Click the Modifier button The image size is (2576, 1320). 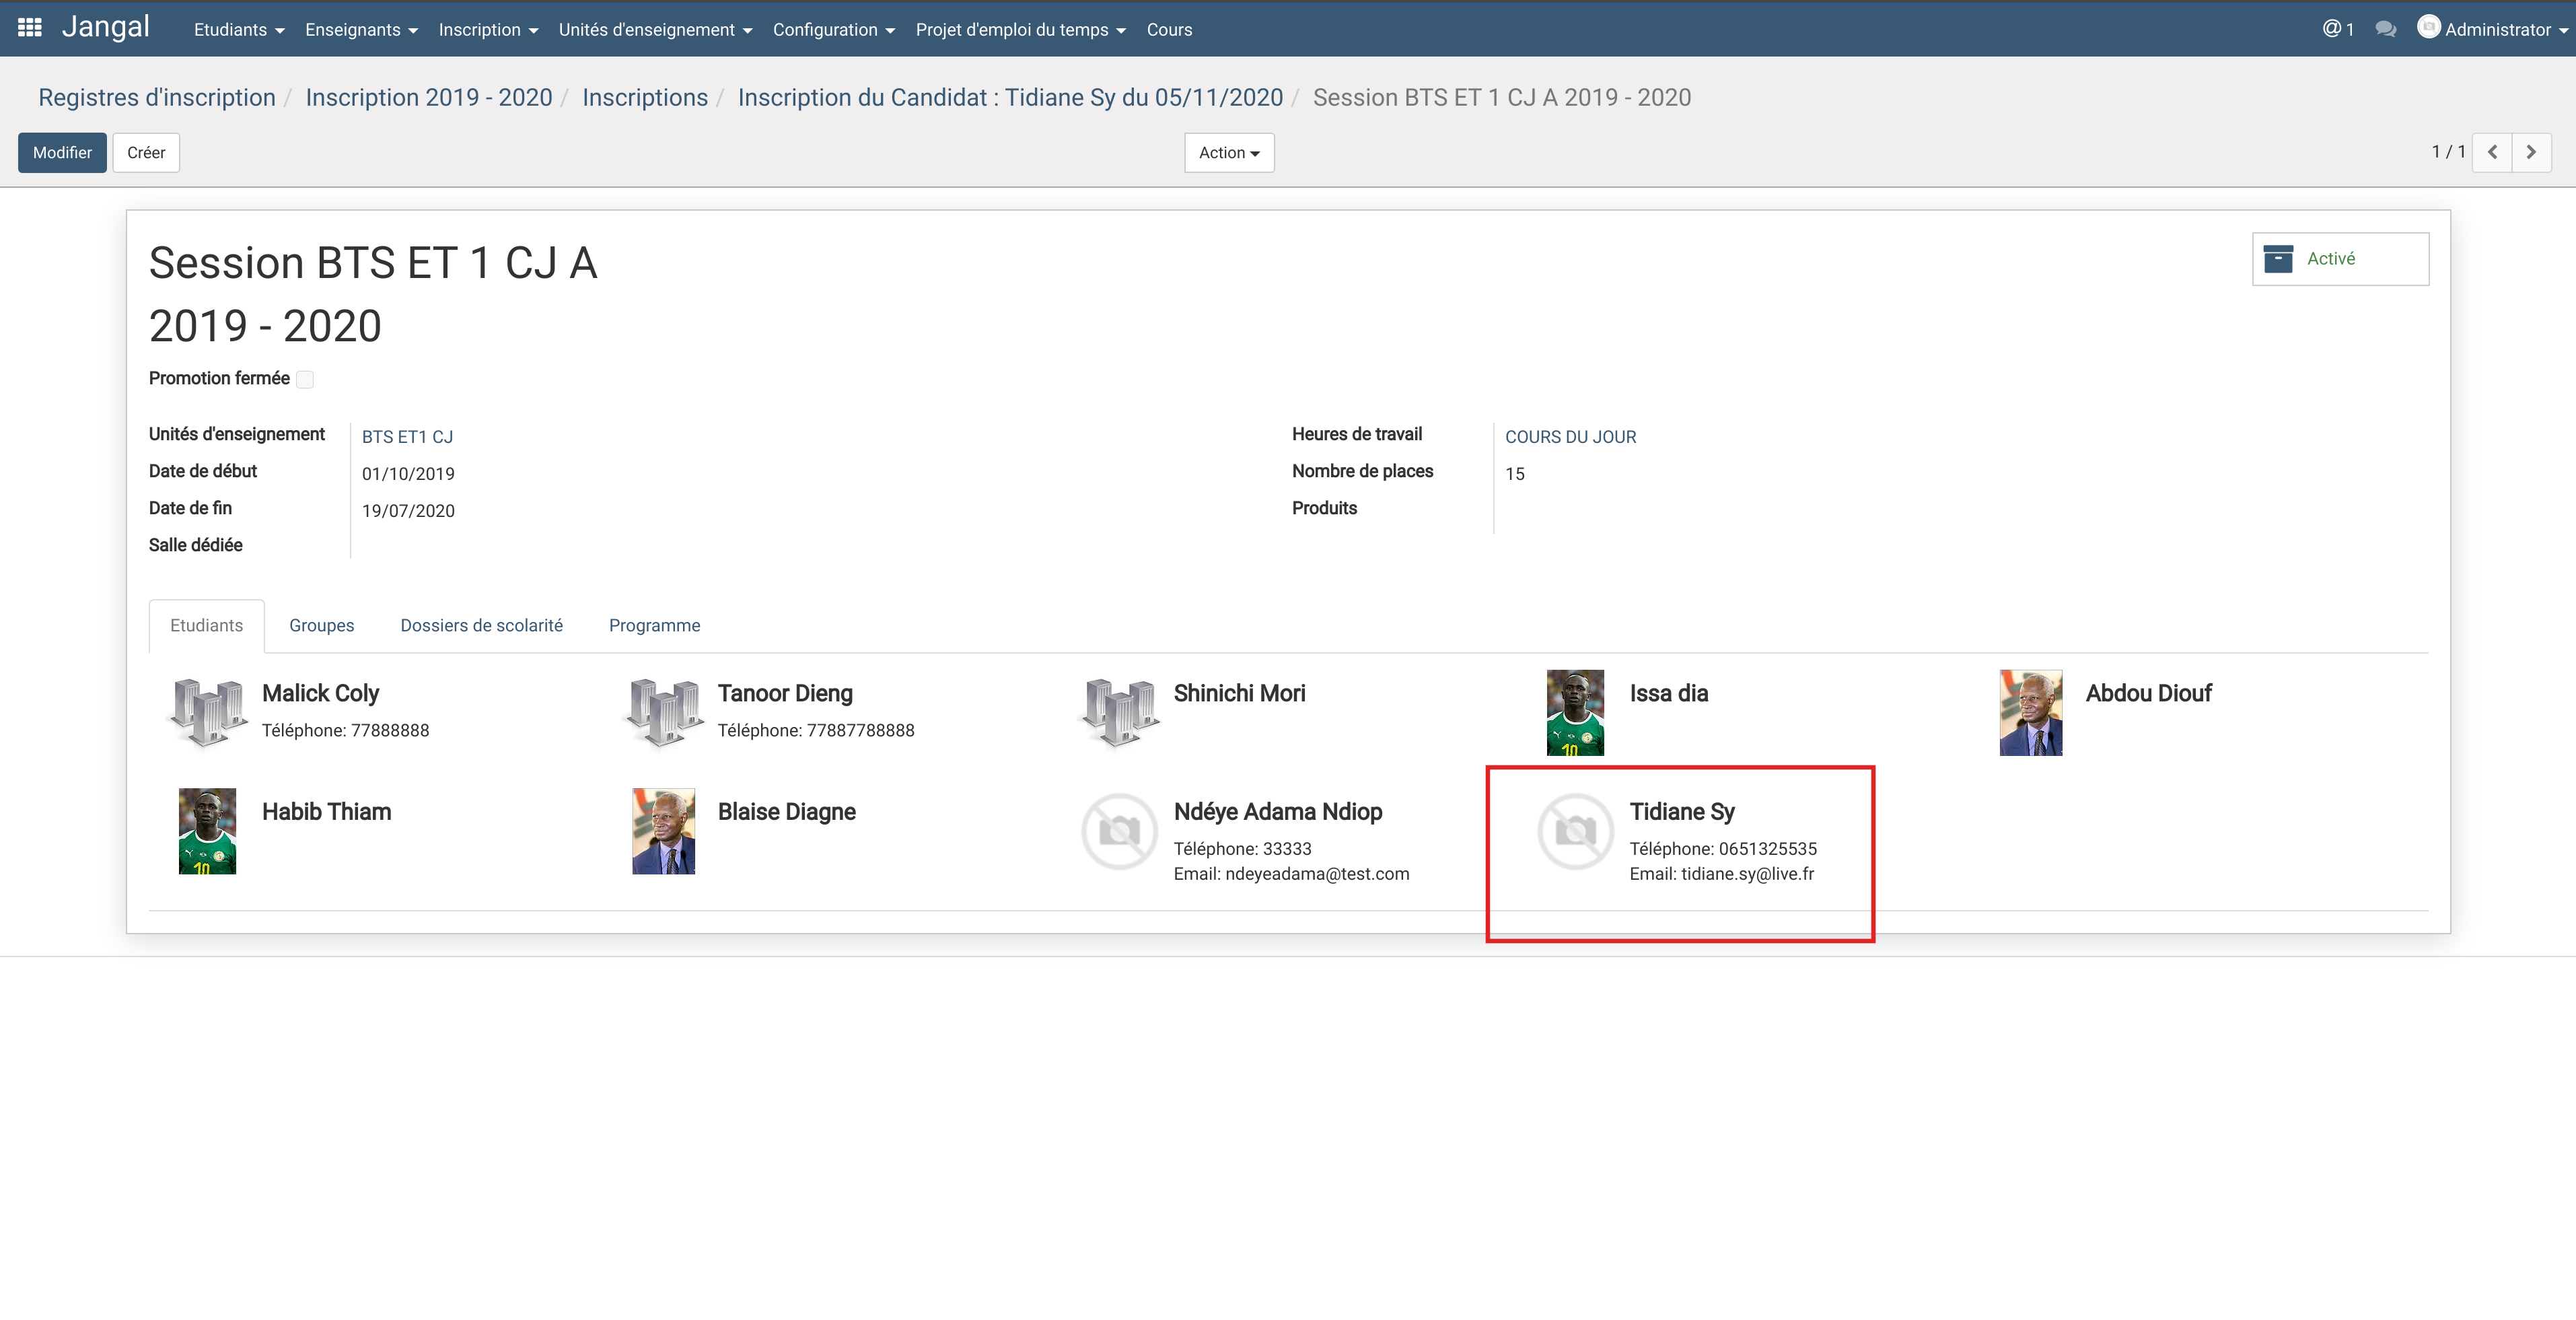(62, 153)
